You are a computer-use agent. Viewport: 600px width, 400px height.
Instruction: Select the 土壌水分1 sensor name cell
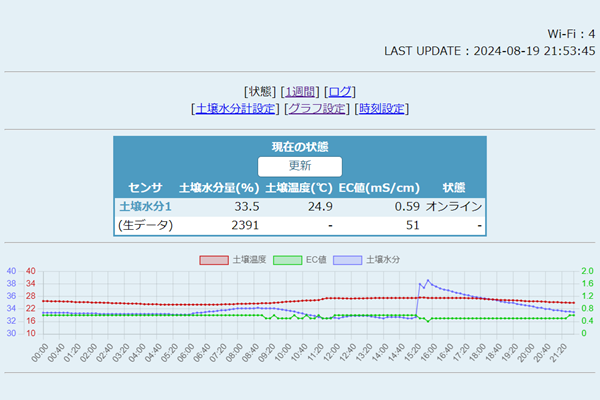(145, 206)
